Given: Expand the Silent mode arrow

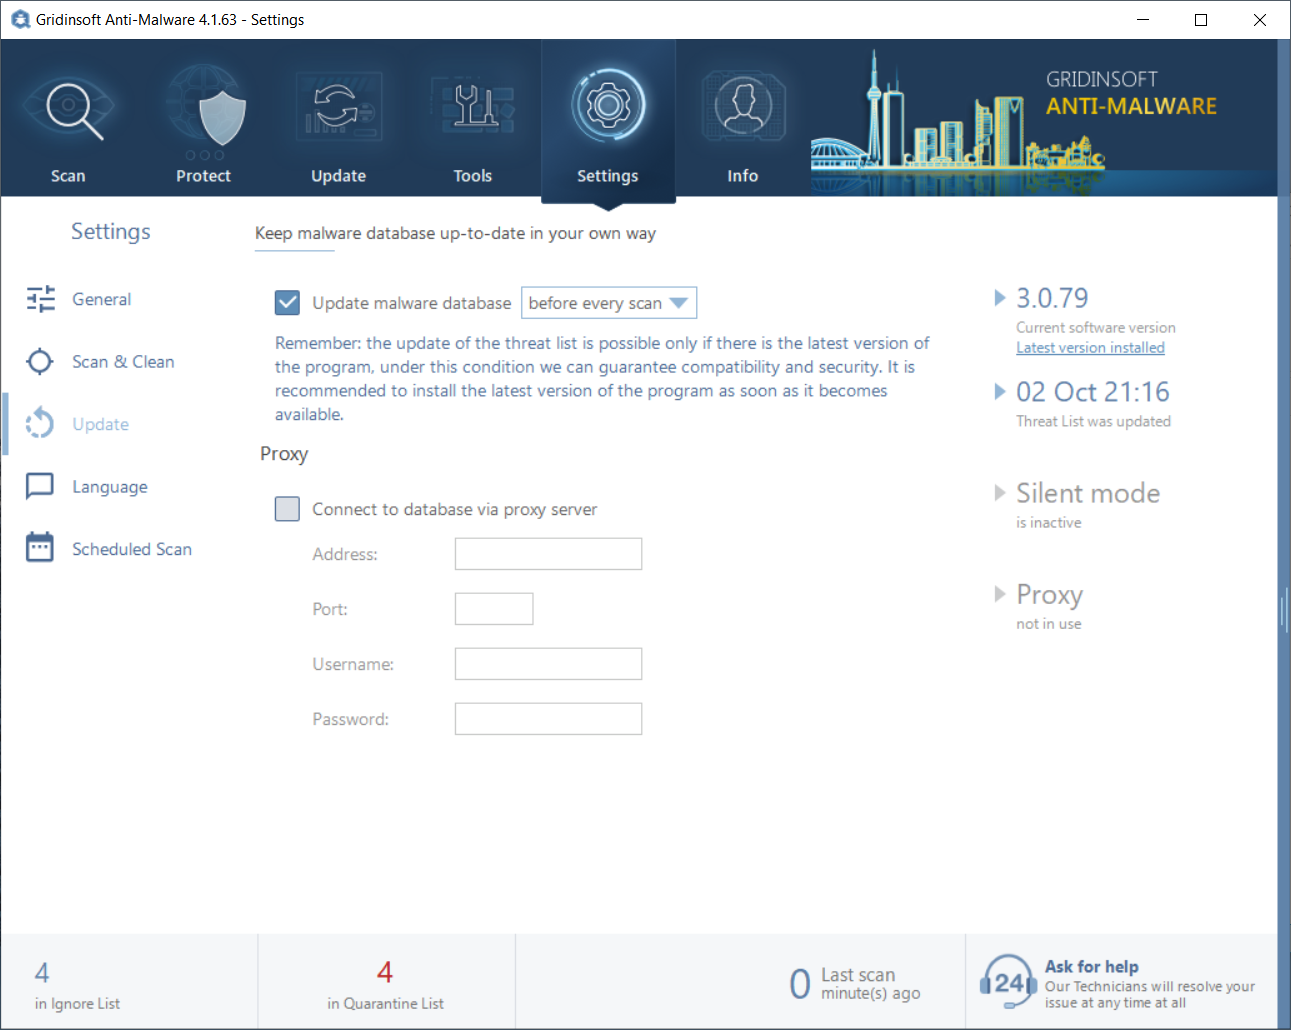Looking at the screenshot, I should pos(999,493).
